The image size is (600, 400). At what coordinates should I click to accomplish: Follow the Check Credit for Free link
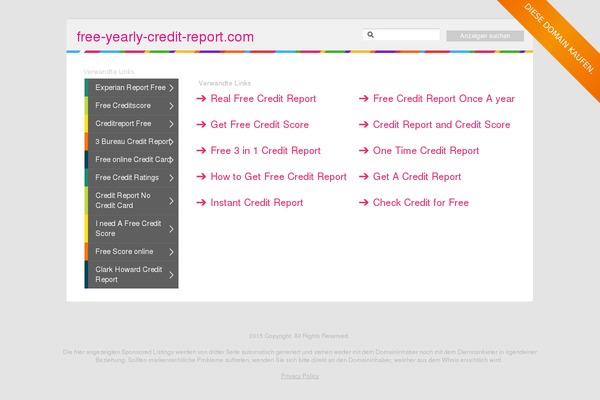click(x=421, y=203)
